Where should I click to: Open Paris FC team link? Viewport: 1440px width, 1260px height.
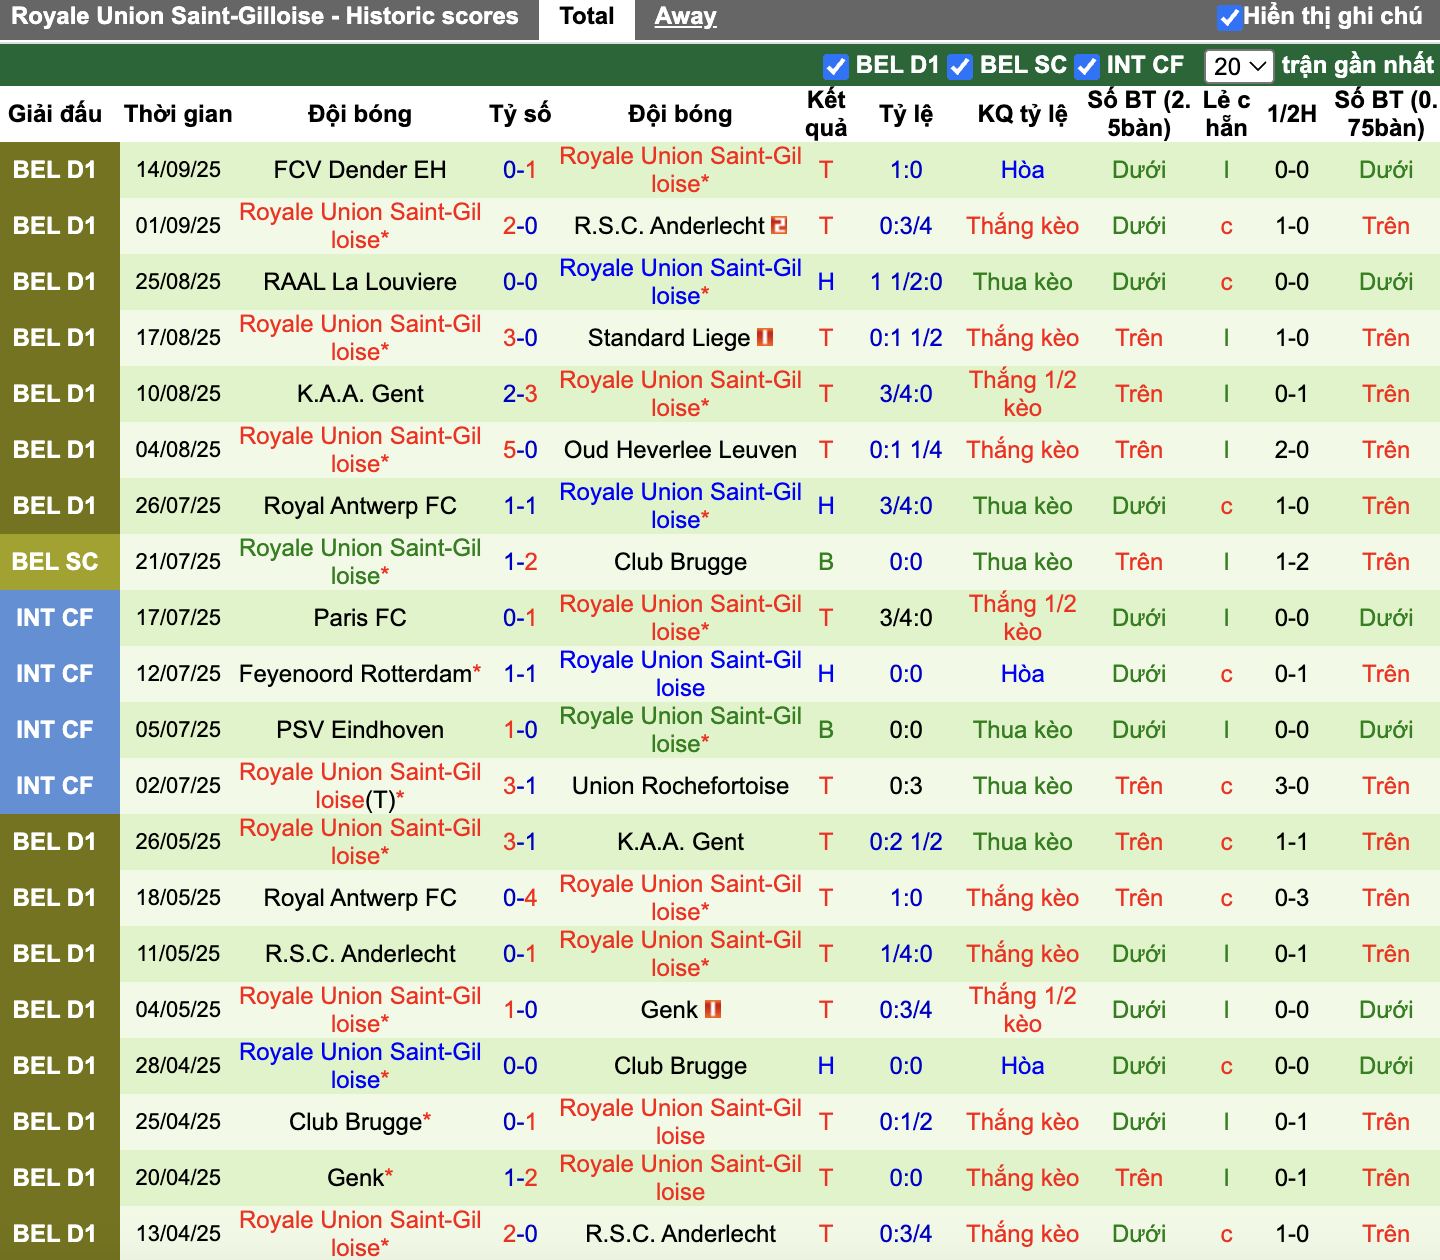coord(360,618)
